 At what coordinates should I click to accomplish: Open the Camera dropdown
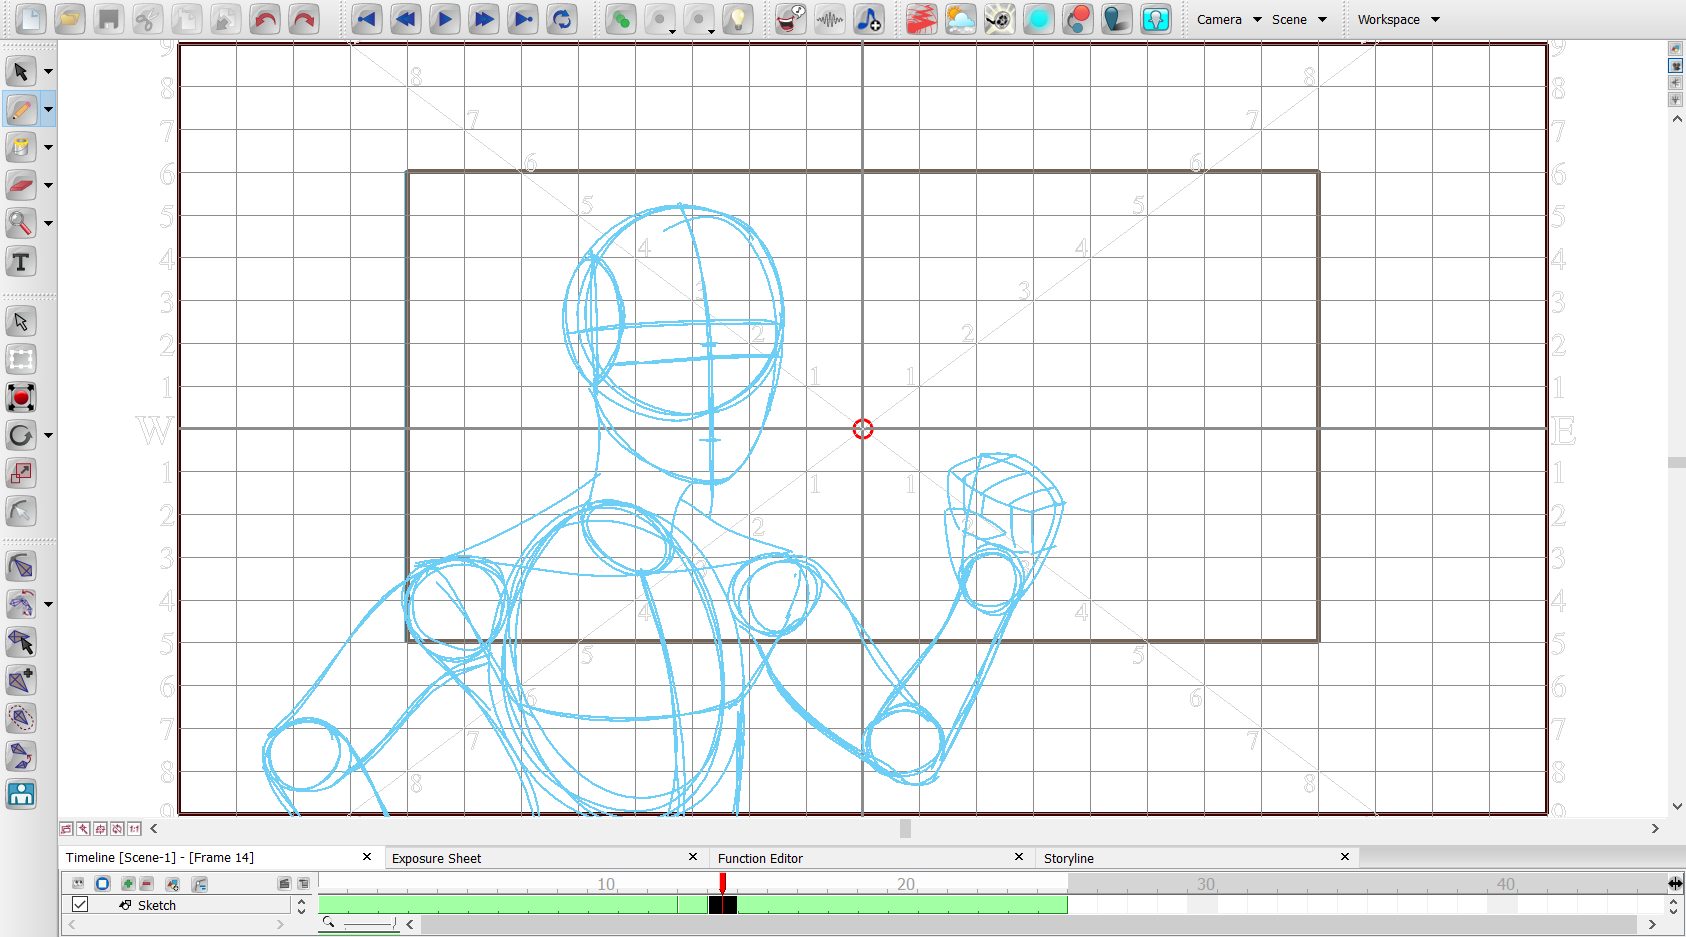point(1228,19)
